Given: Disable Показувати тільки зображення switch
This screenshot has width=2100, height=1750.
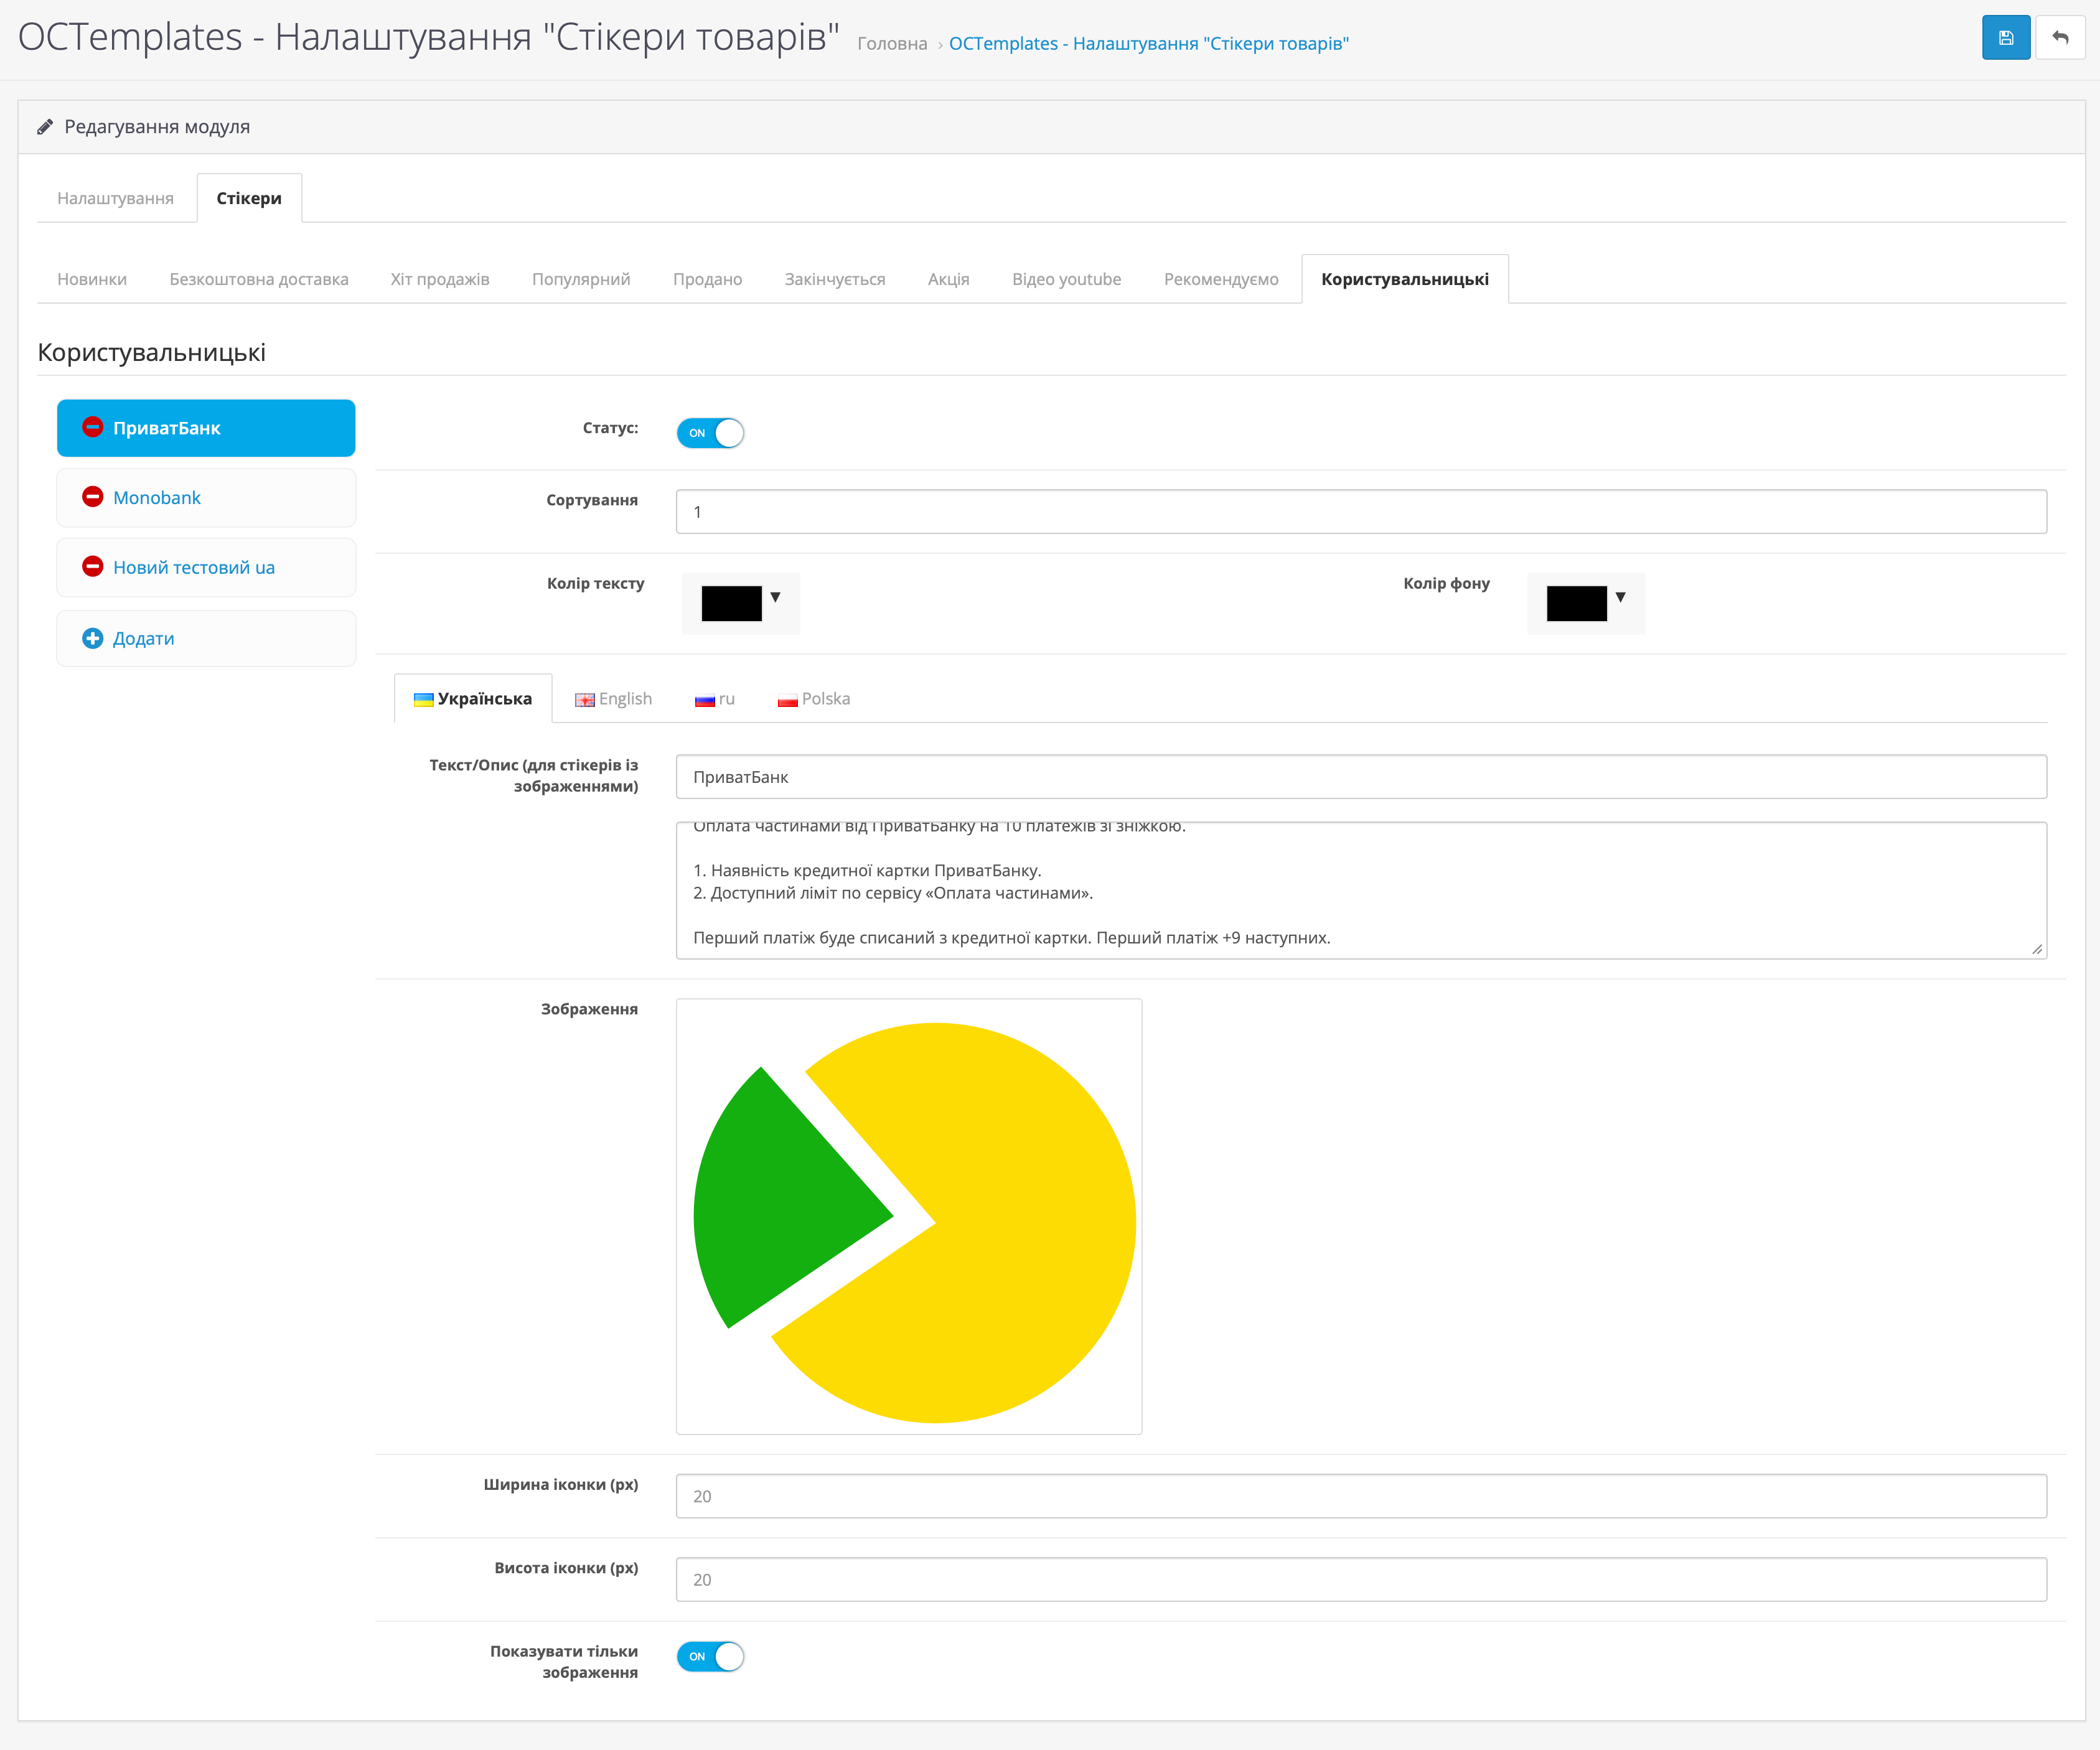Looking at the screenshot, I should pos(710,1657).
